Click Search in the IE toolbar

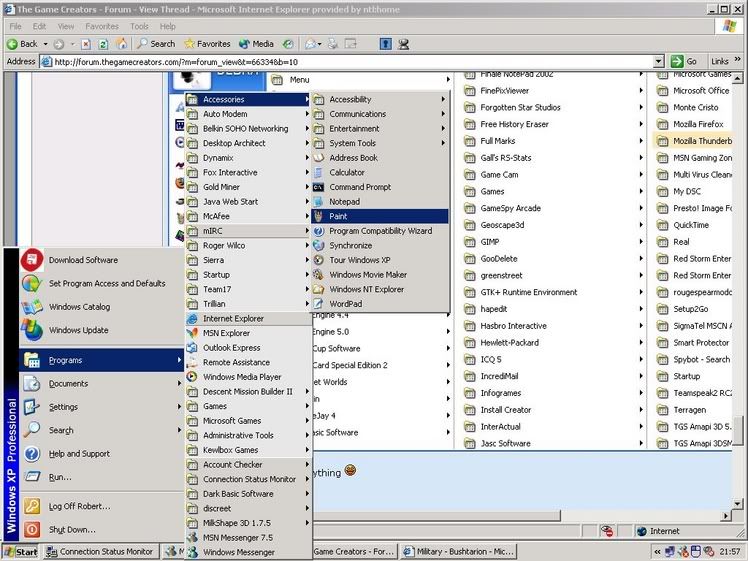tap(156, 44)
